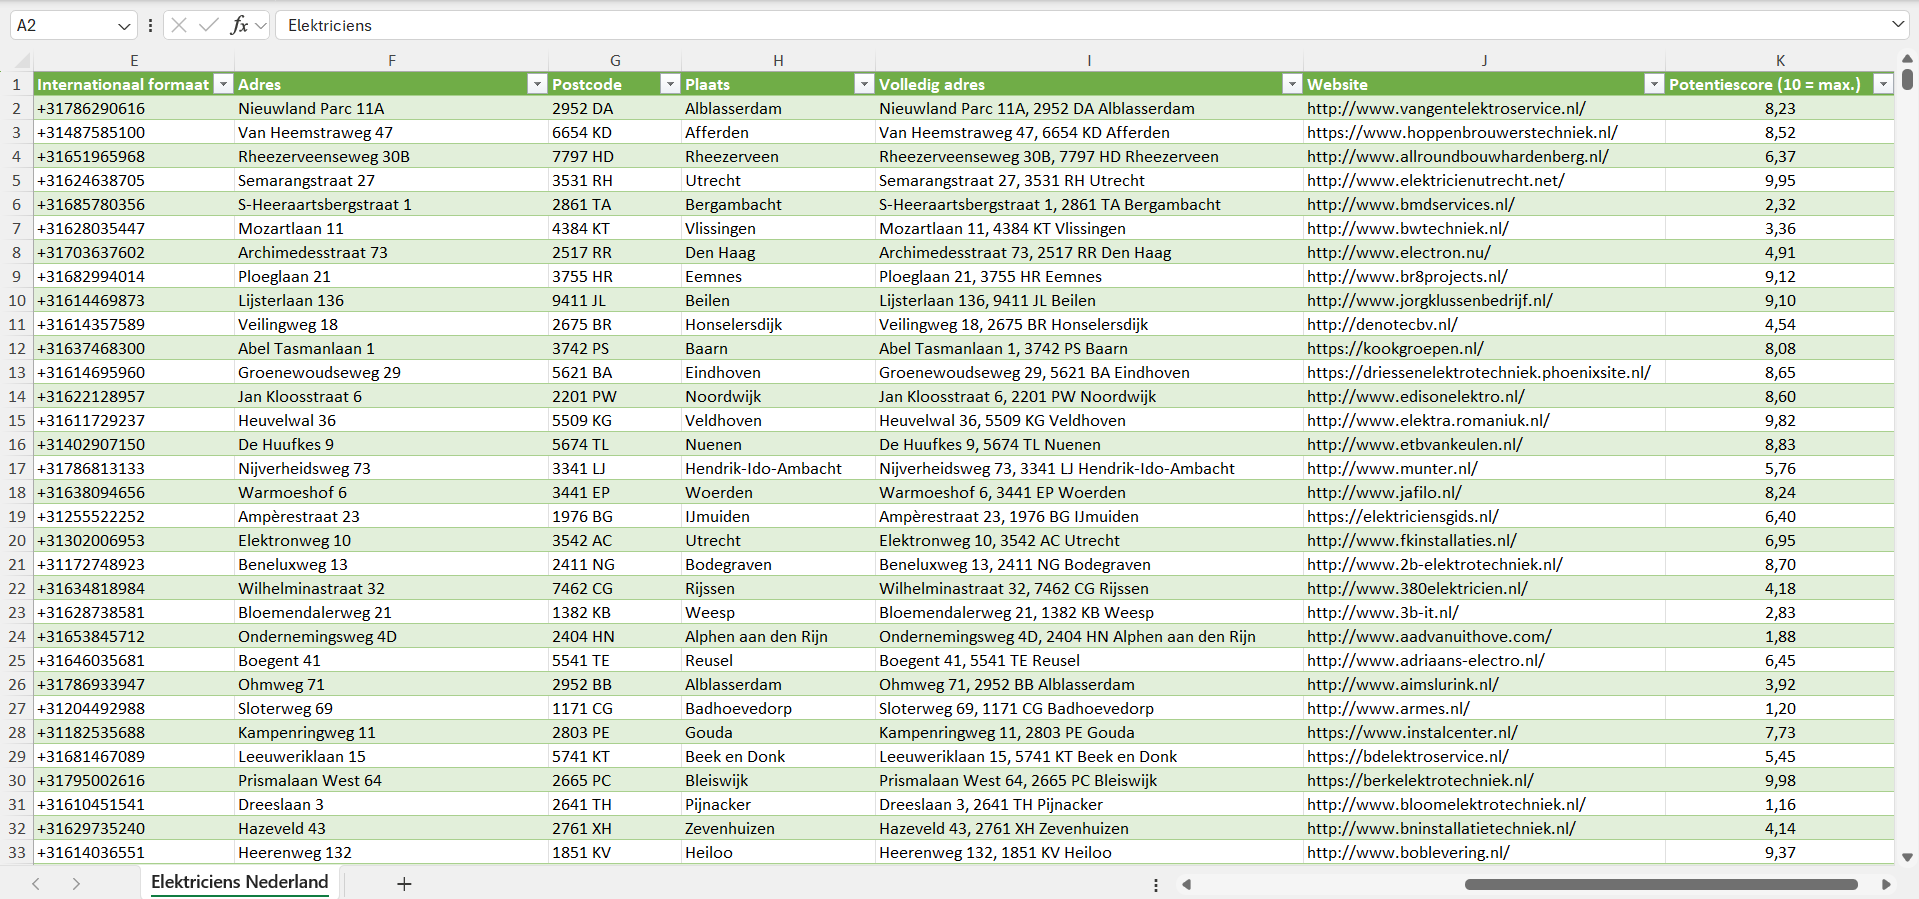Screen dimensions: 1919x899
Task: Click previous sheet navigation arrow
Action: click(x=36, y=884)
